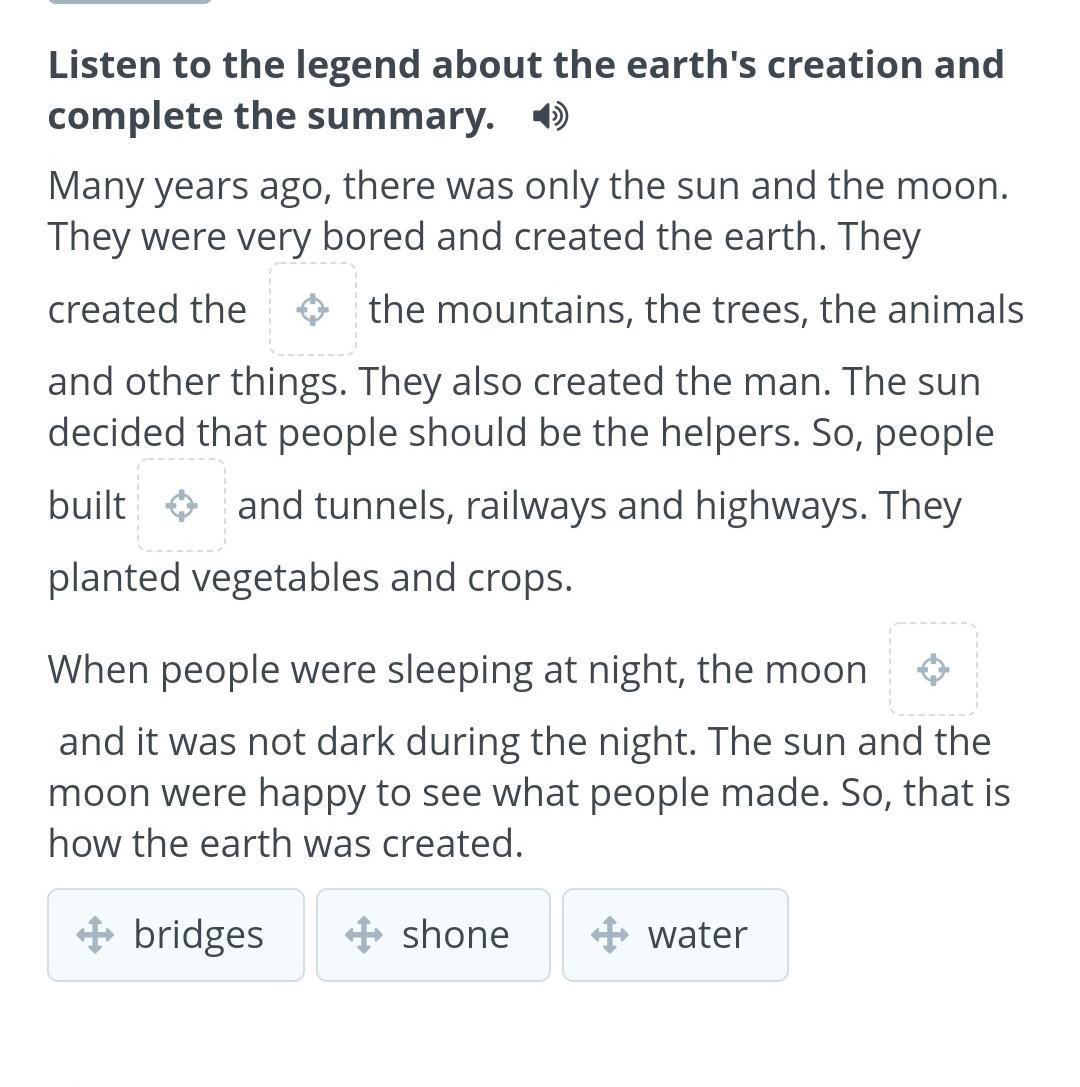Screen dimensions: 1080x1087
Task: Click the word "vegetables" in the summary
Action: coord(285,579)
